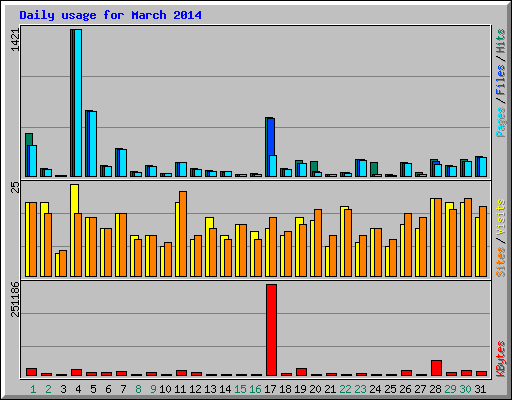Screen dimensions: 512x400
Task: Click the tallest cyan pages bar on day 4
Action: coord(78,103)
